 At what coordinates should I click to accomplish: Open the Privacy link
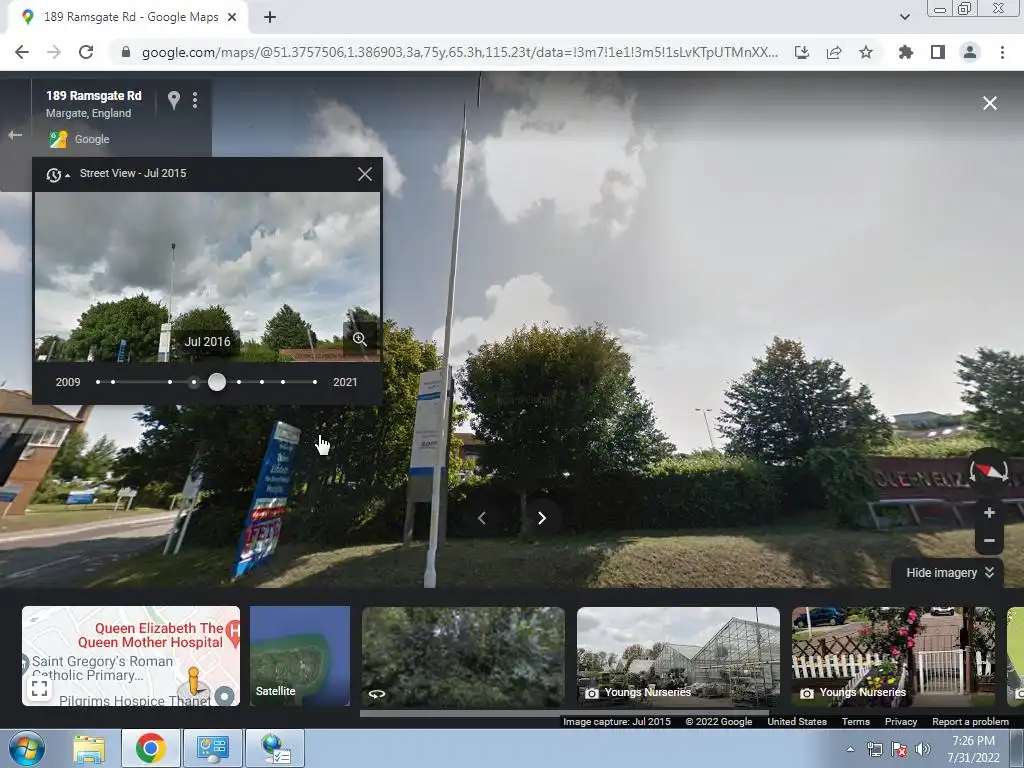[x=901, y=722]
